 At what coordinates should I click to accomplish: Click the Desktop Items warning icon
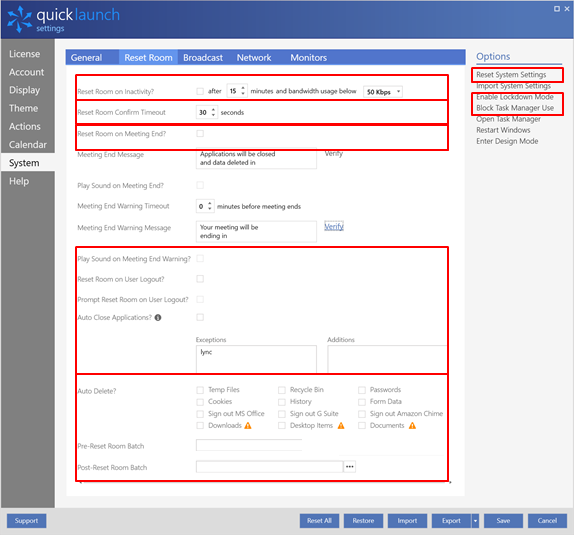[x=341, y=426]
